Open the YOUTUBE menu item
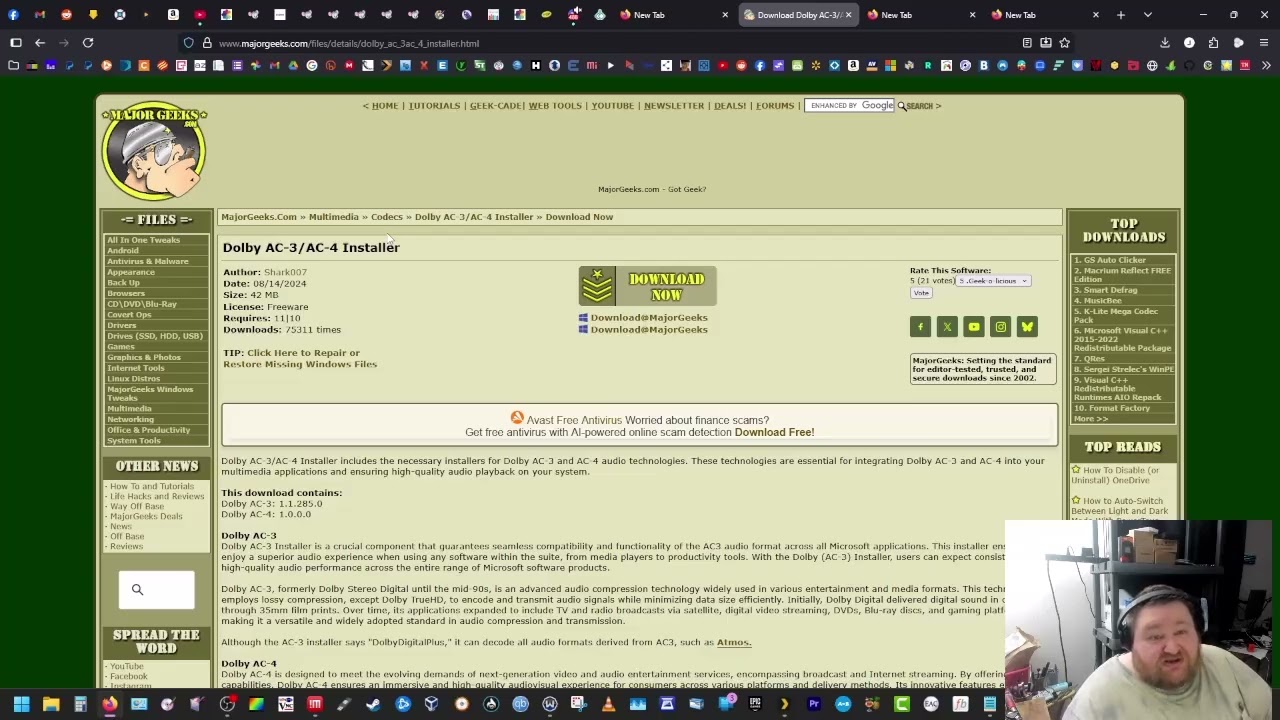Image resolution: width=1280 pixels, height=720 pixels. [x=612, y=106]
